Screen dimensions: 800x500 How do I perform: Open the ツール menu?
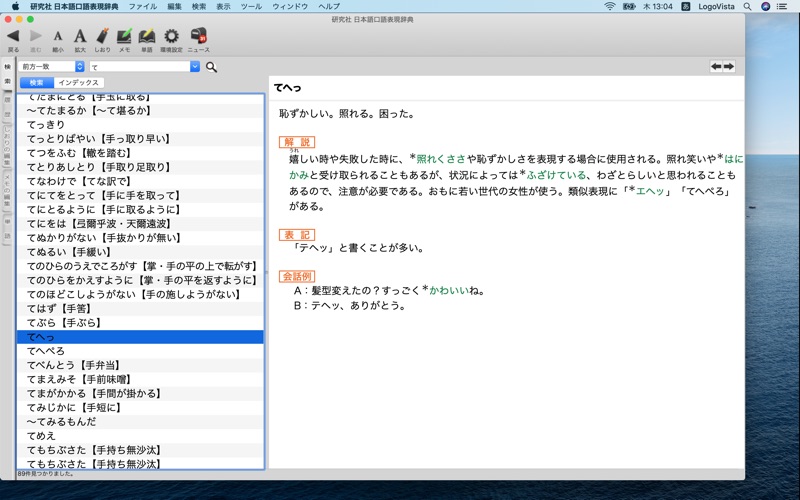coord(251,6)
